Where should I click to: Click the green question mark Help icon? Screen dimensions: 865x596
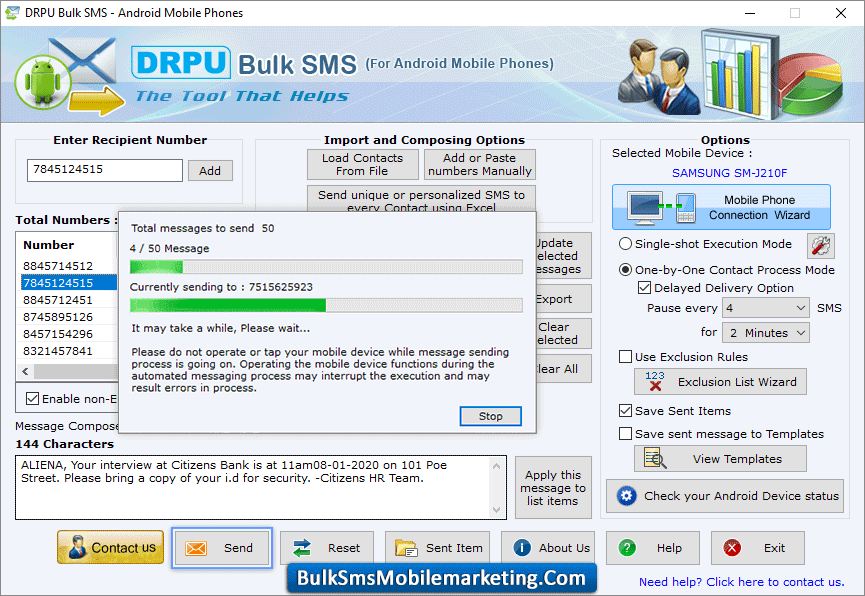[627, 548]
